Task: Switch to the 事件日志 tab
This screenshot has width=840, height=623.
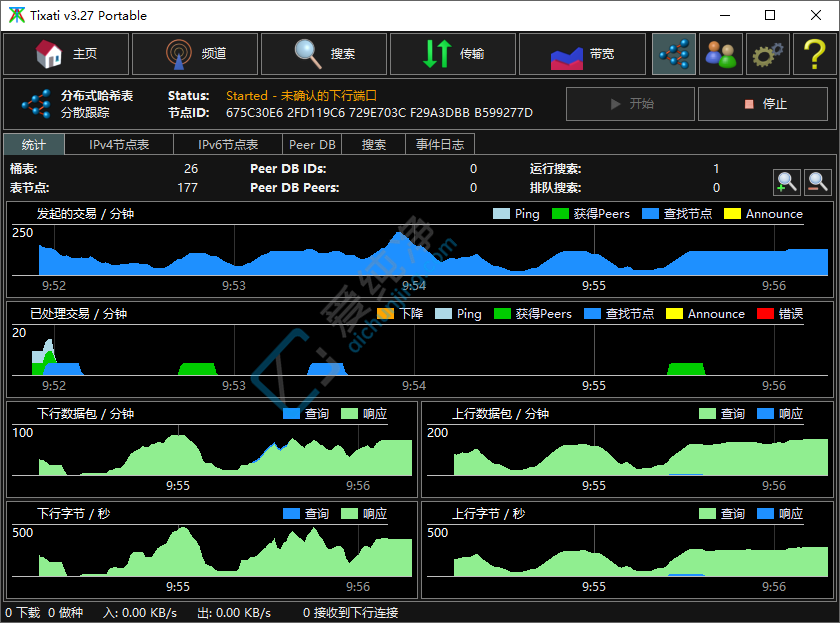Action: tap(440, 145)
